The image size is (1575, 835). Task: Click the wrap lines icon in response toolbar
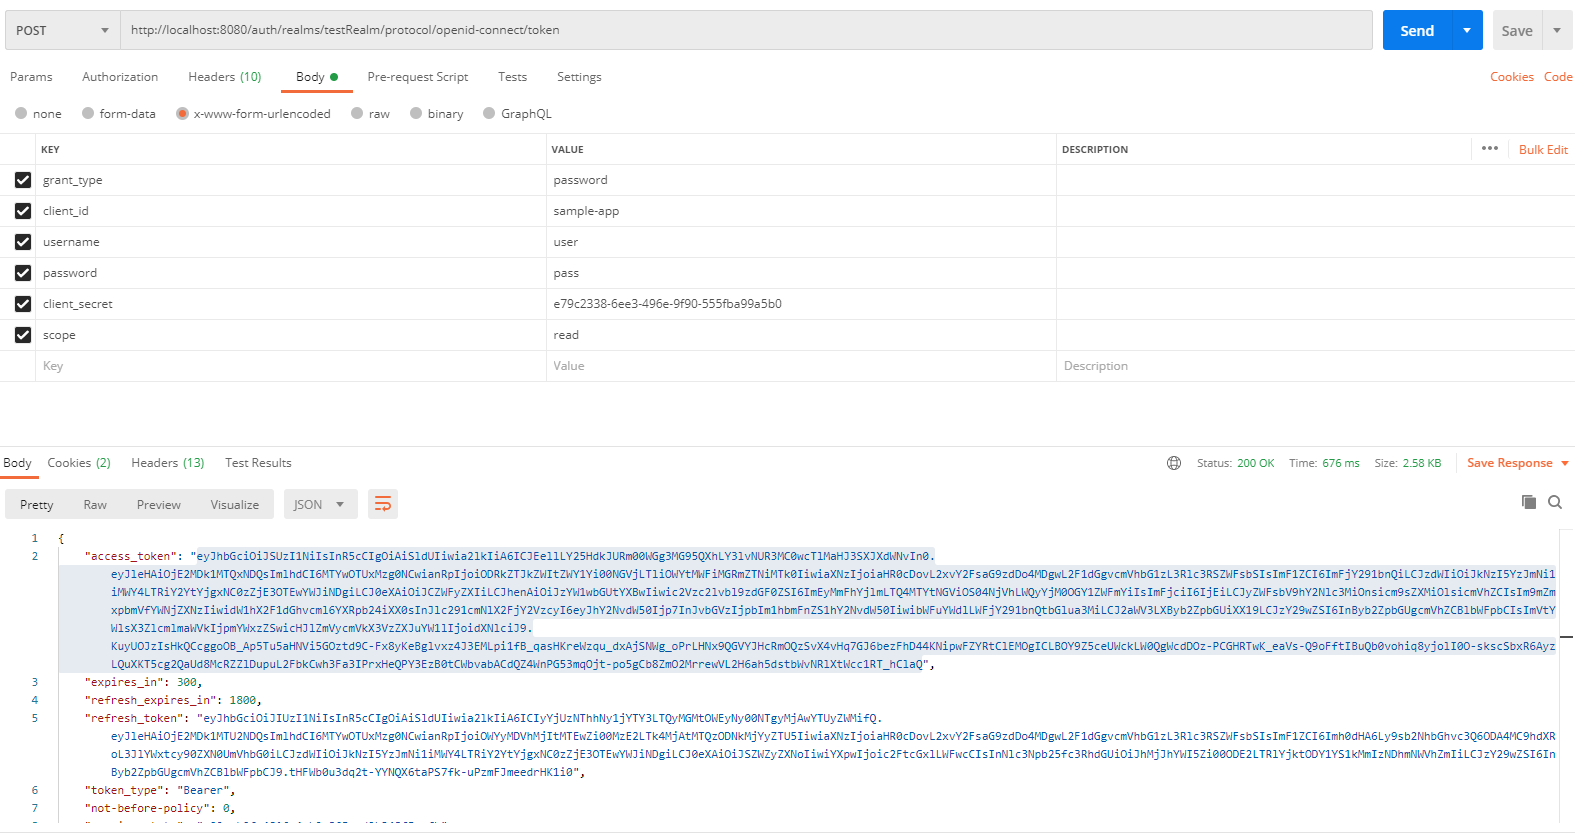coord(383,504)
